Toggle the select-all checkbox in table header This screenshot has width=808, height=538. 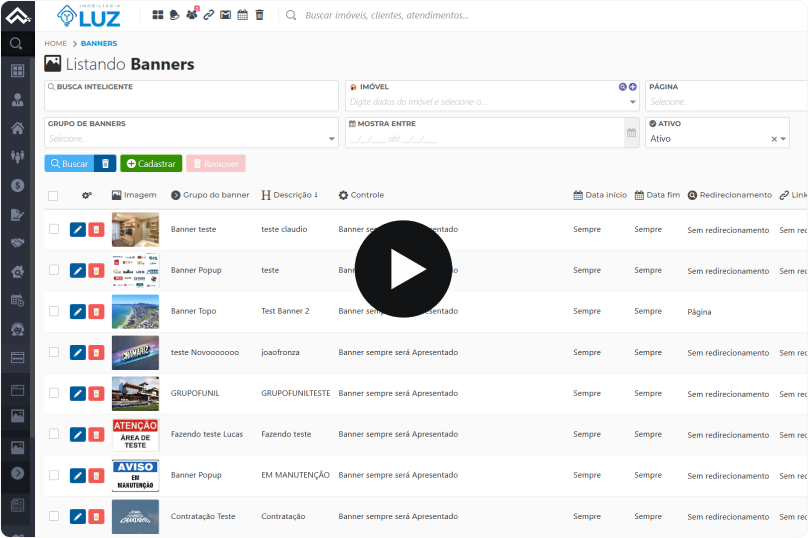53,196
